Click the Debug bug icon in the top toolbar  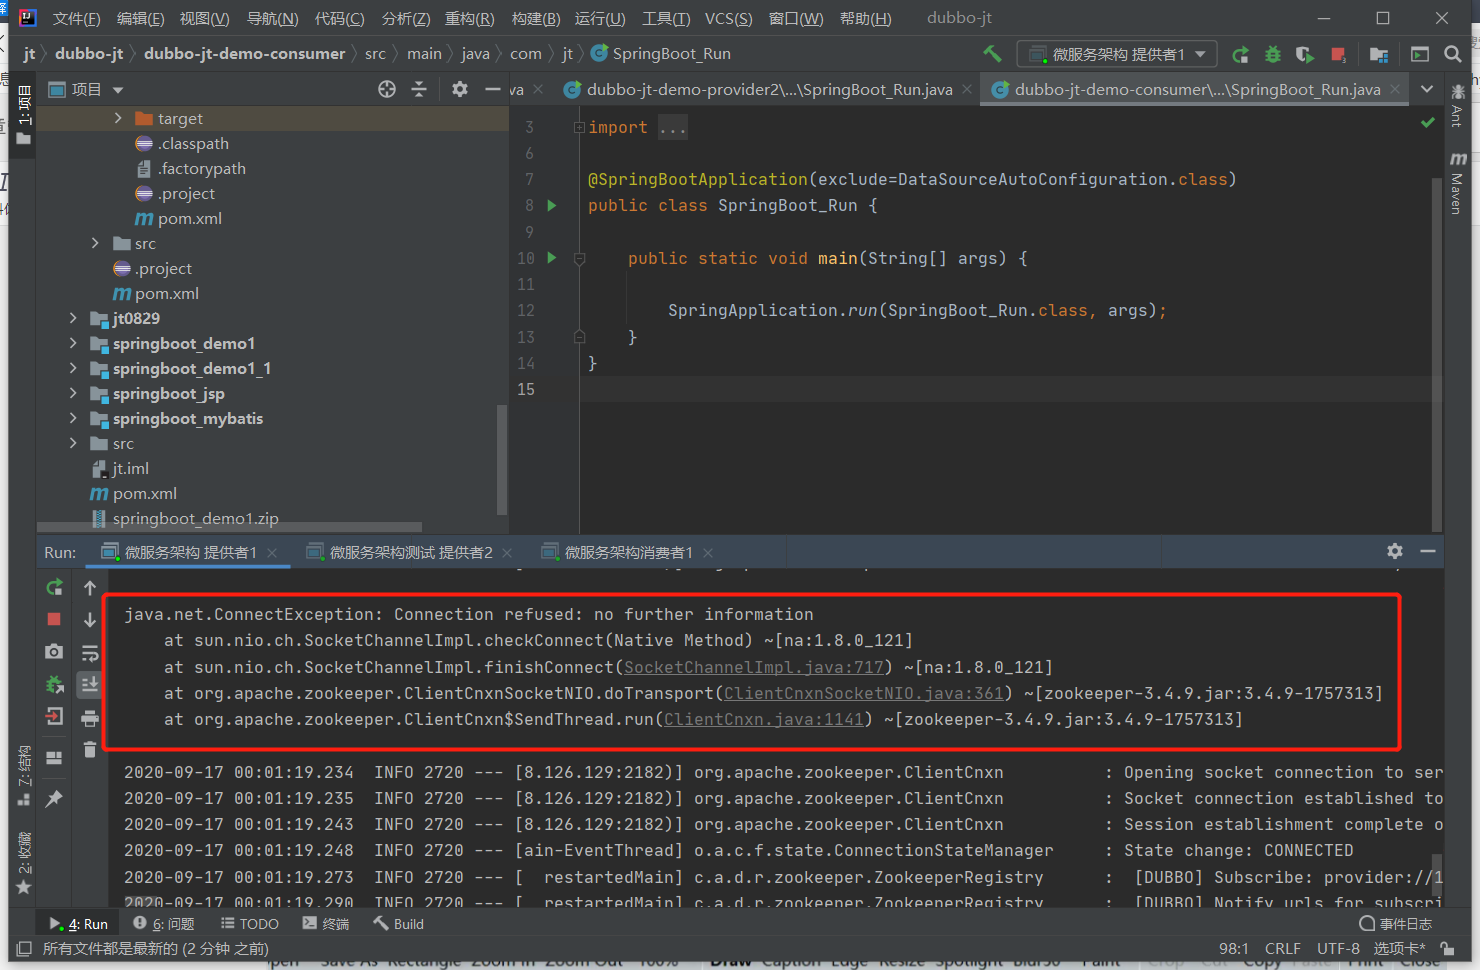1273,55
